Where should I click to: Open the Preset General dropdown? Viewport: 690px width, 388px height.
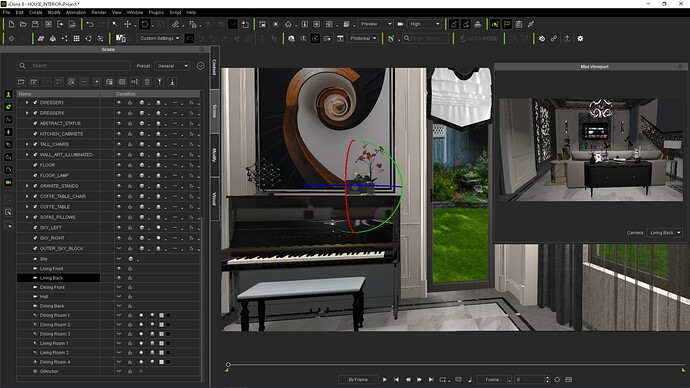(x=172, y=66)
